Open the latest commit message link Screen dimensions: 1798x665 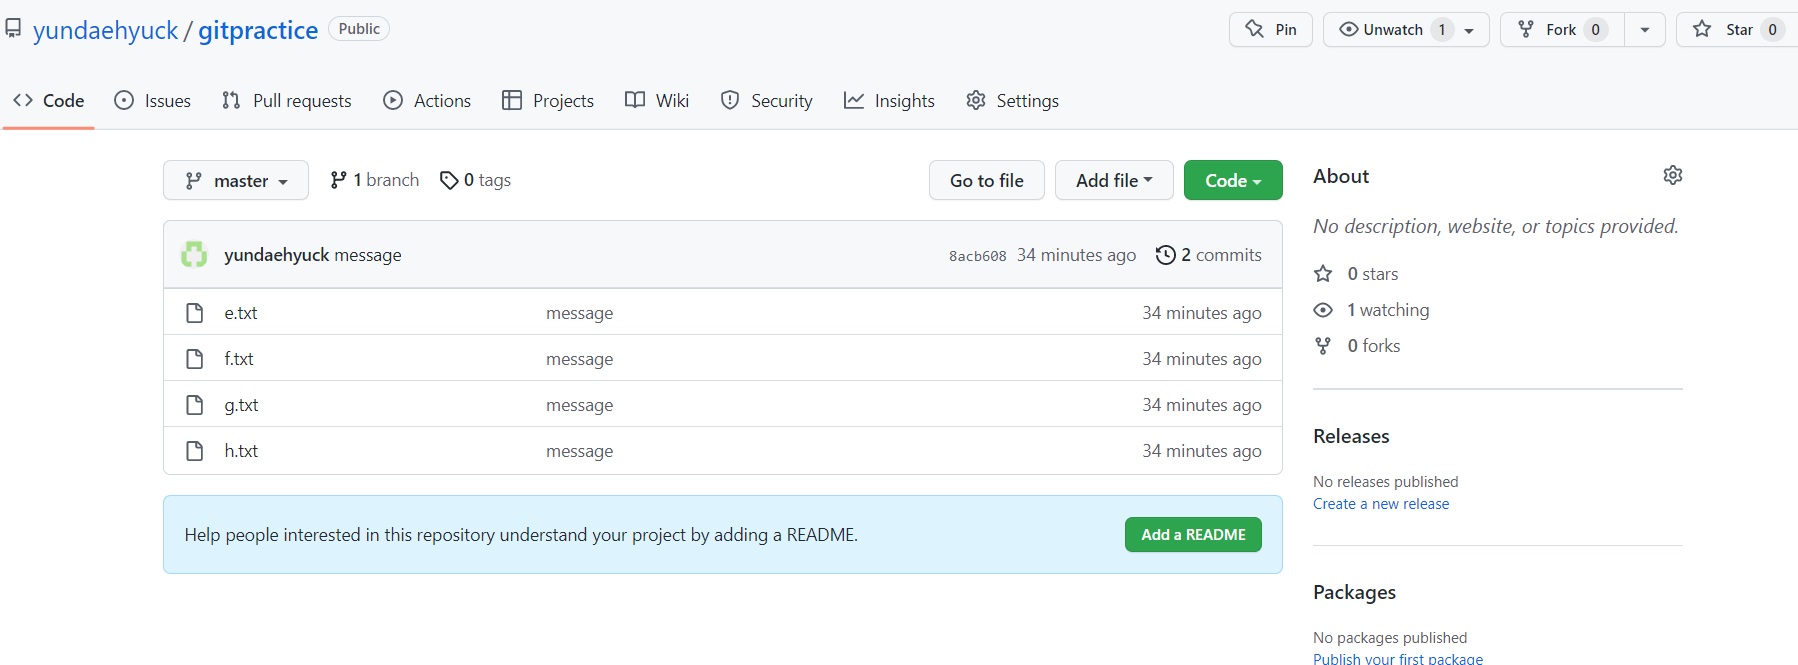coord(368,255)
